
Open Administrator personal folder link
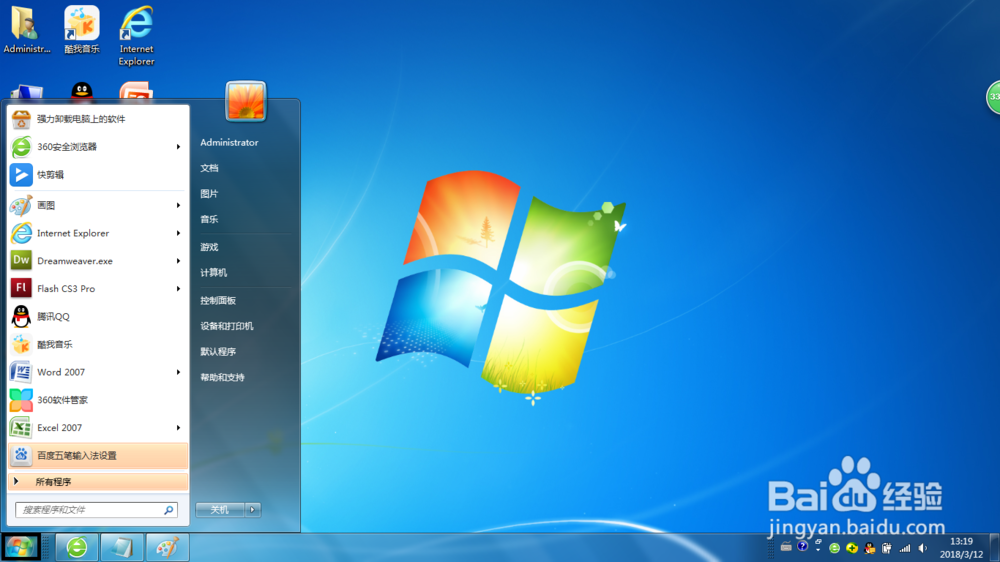coord(230,143)
